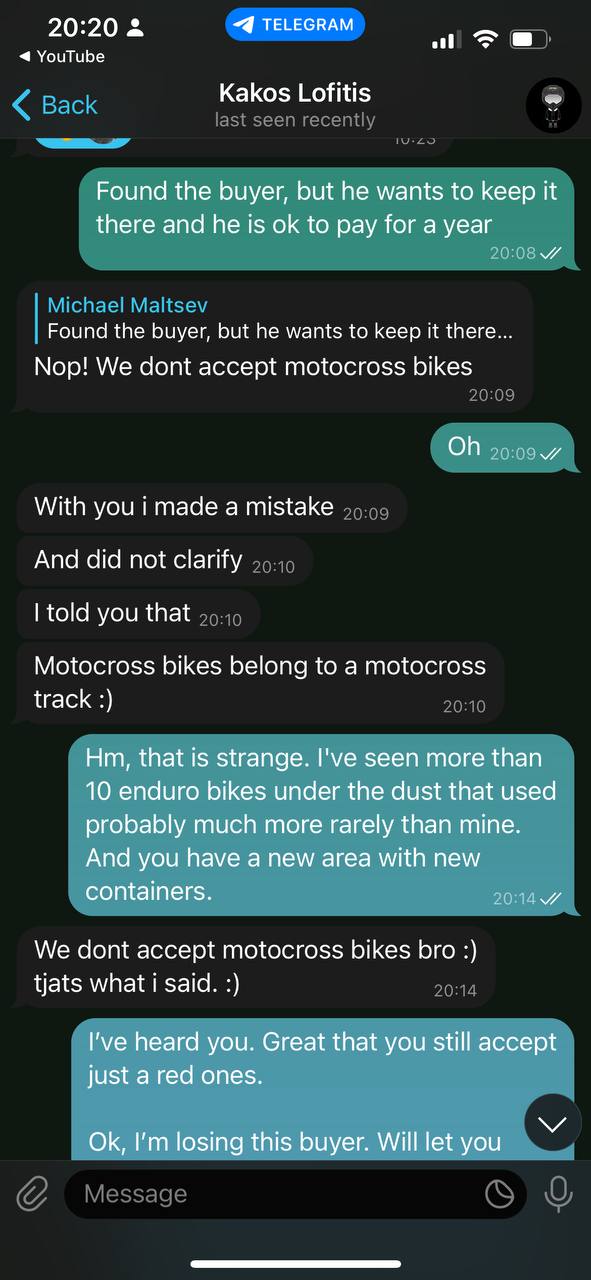Image resolution: width=591 pixels, height=1280 pixels.
Task: Tap the Back chevron button
Action: click(x=54, y=105)
